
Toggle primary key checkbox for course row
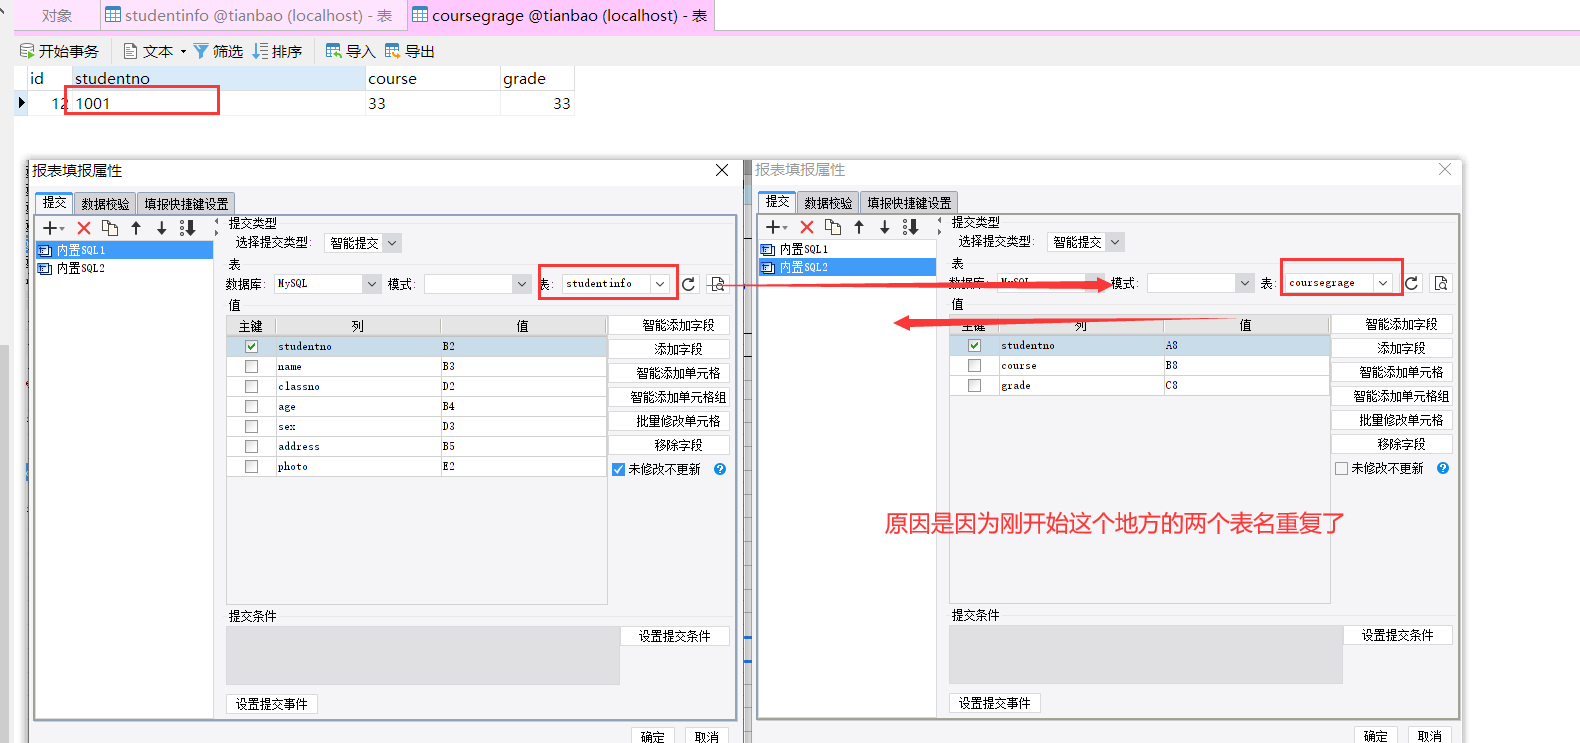point(974,365)
